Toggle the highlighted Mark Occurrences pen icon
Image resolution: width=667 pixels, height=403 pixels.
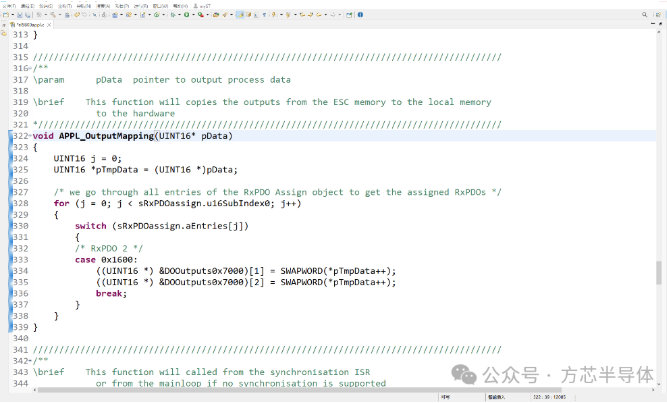point(240,14)
